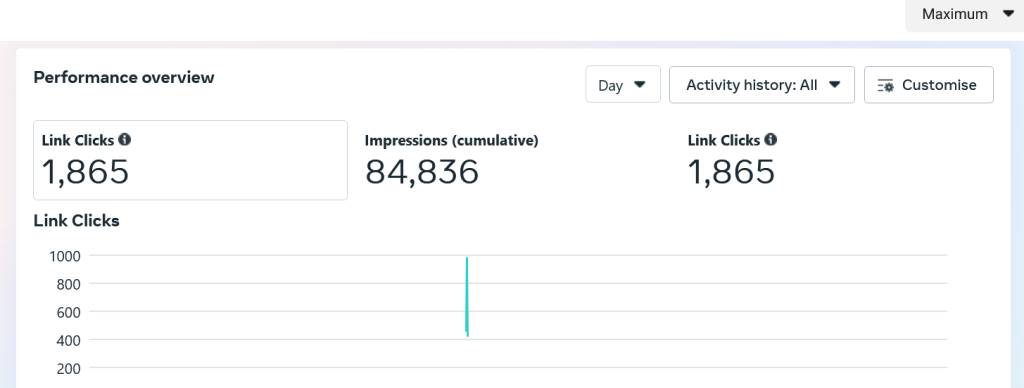1024x388 pixels.
Task: Click the 1,865 value in outlined card
Action: coord(86,172)
